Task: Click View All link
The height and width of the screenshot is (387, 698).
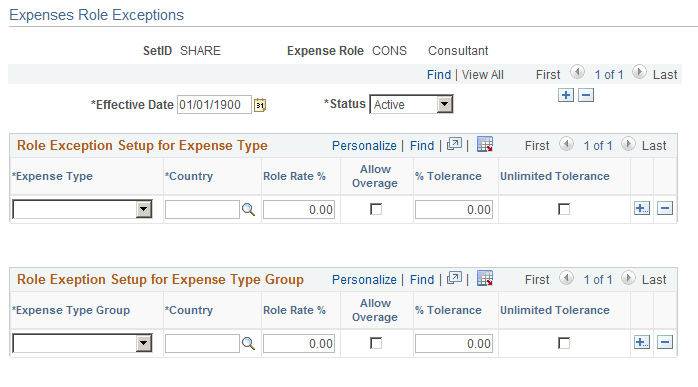Action: pos(483,75)
